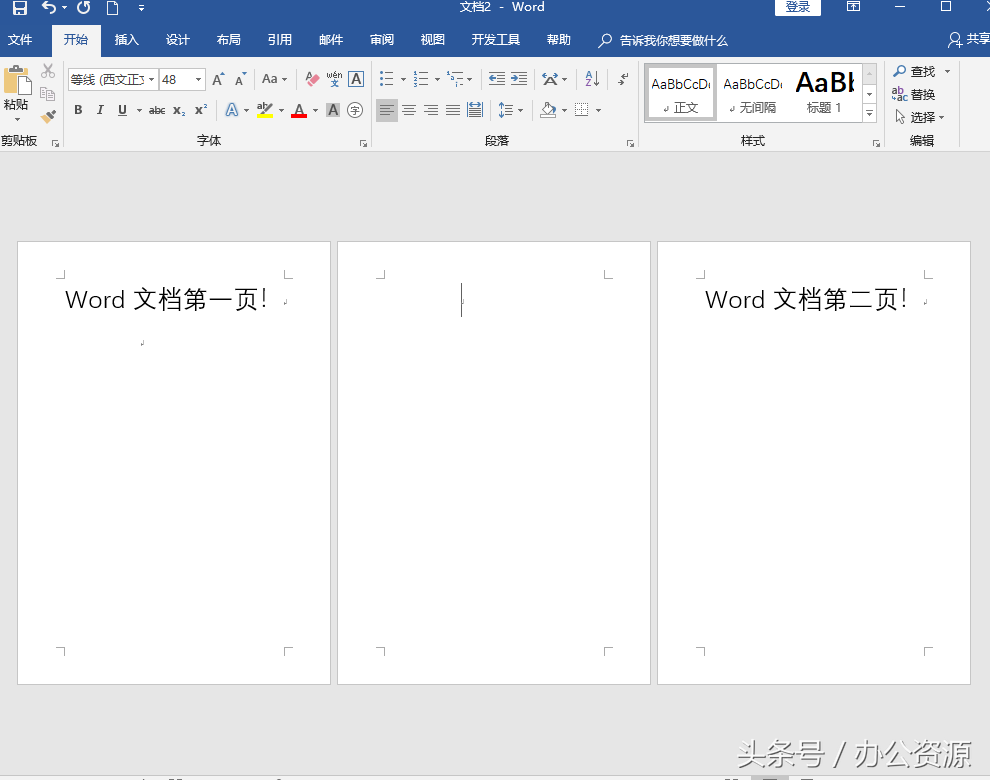Screen dimensions: 990x780
Task: Expand the styles gallery more arrow
Action: [x=869, y=114]
